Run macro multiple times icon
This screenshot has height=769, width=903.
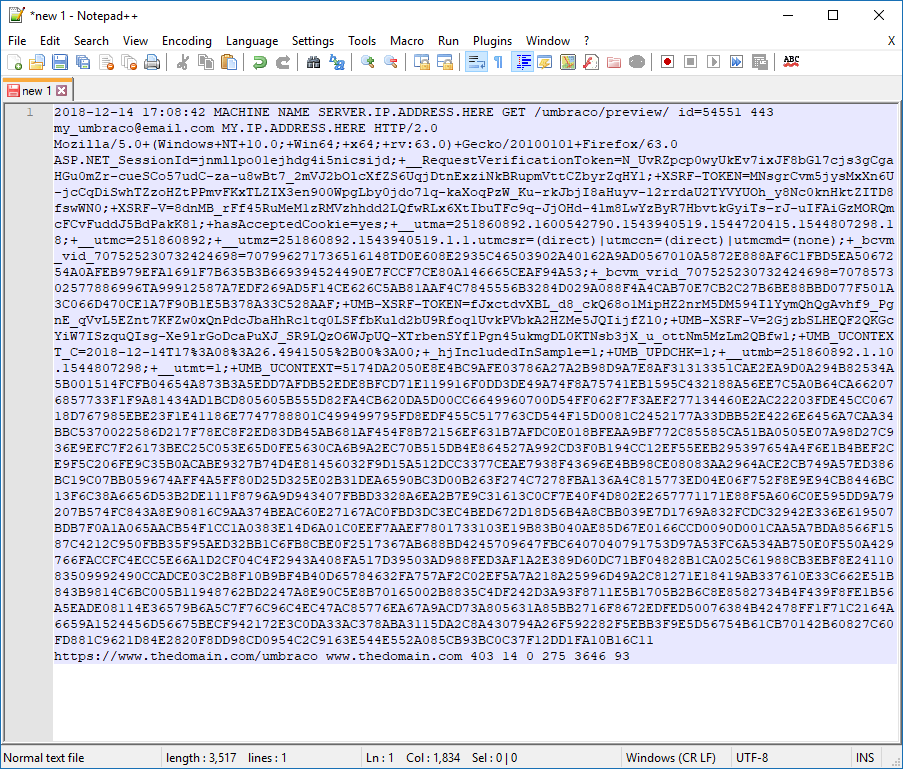pyautogui.click(x=737, y=62)
